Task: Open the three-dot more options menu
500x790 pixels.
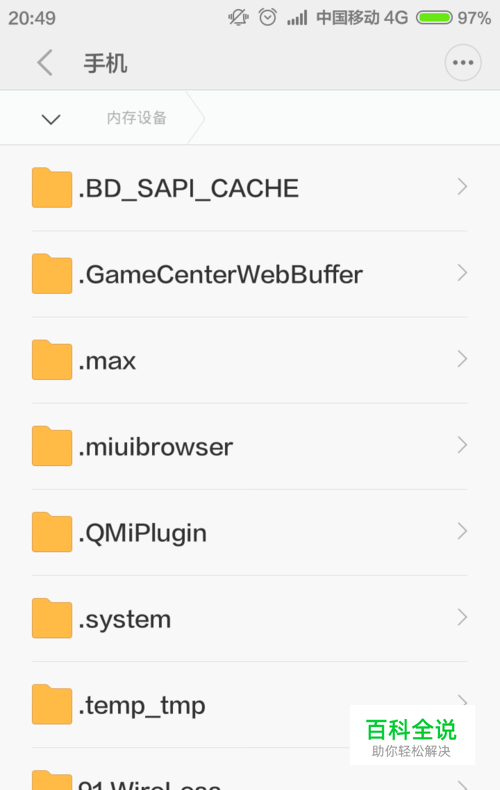Action: click(463, 62)
